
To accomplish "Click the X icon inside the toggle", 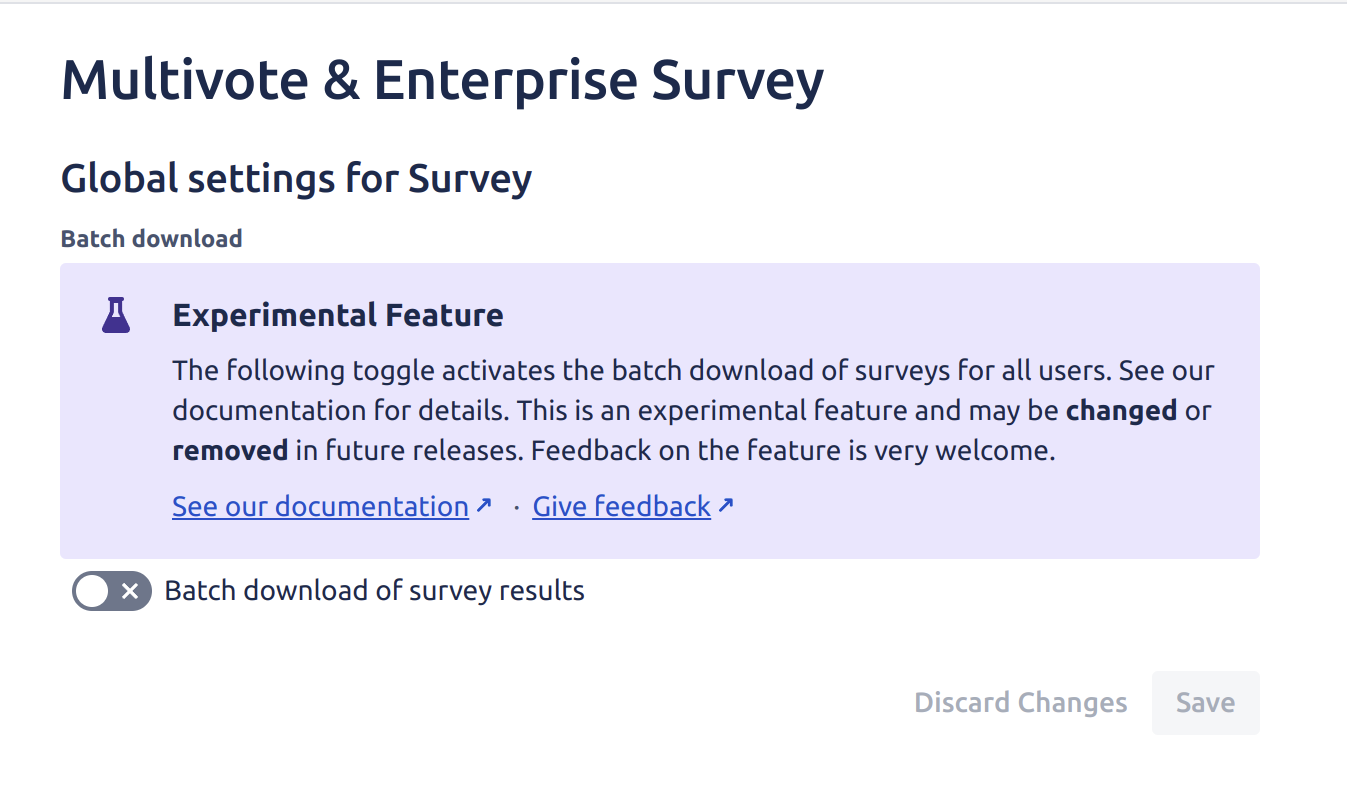I will coord(130,591).
